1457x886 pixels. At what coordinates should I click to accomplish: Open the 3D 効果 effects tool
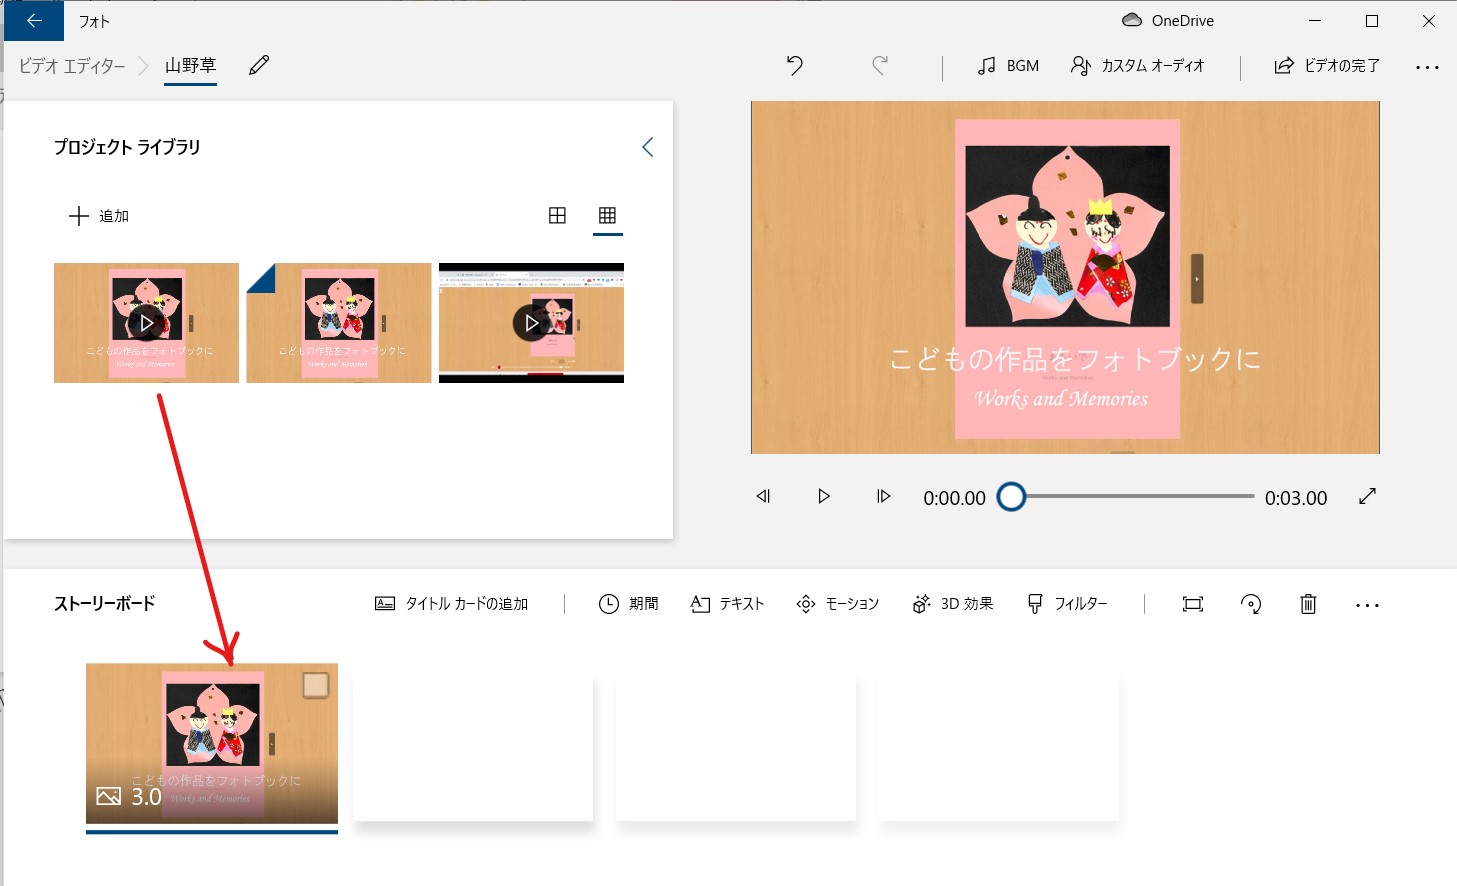(953, 604)
